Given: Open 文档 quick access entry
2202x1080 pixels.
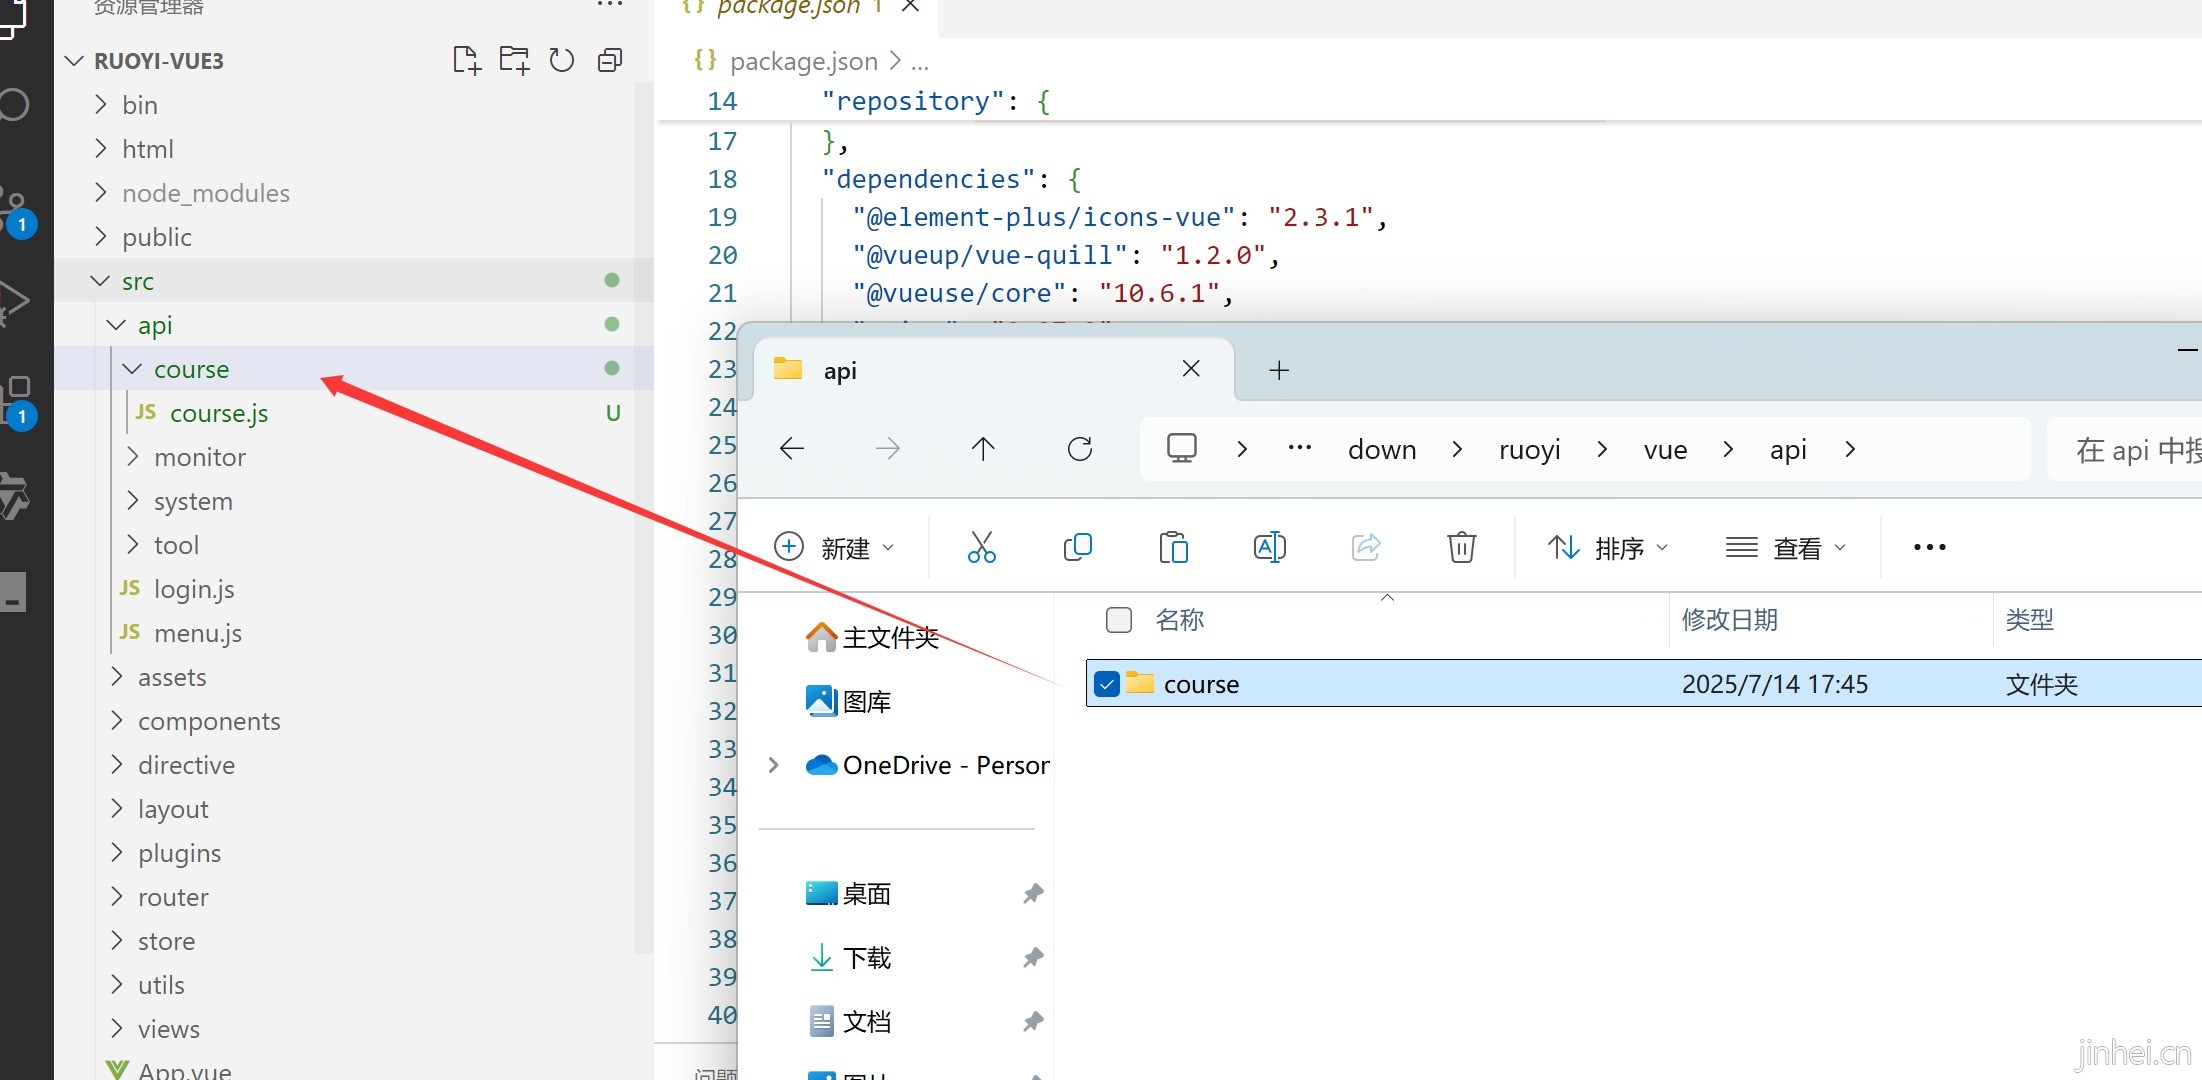Looking at the screenshot, I should (x=848, y=1021).
